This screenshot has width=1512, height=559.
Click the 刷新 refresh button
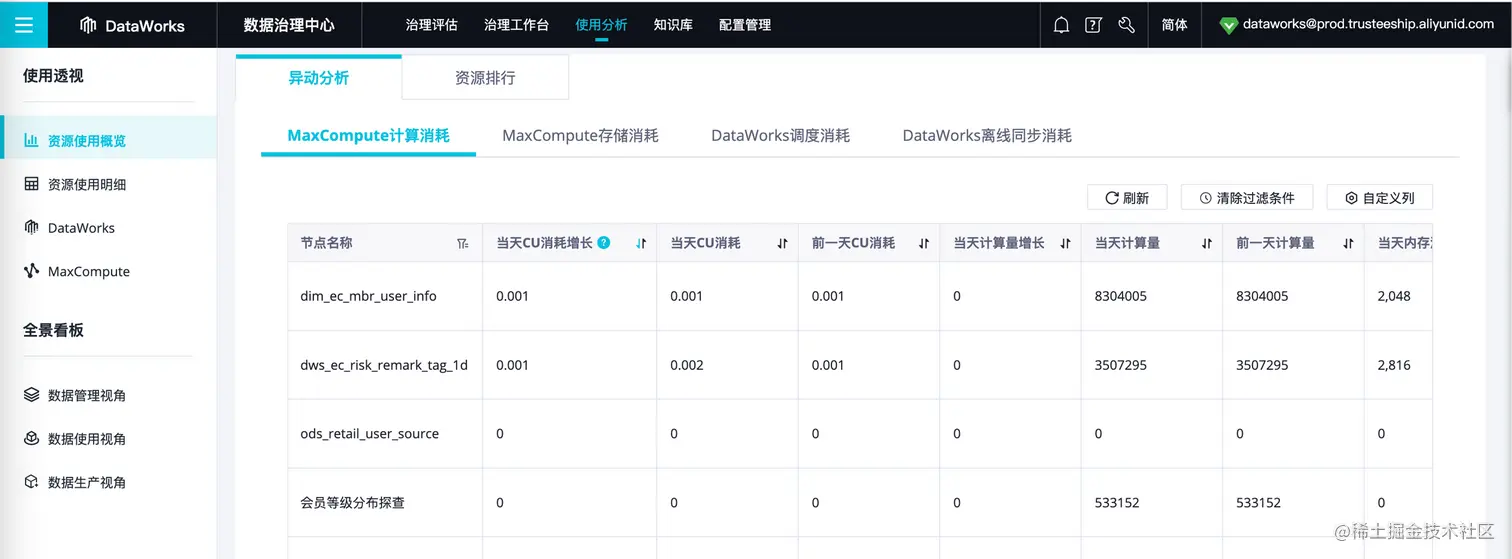(x=1127, y=197)
